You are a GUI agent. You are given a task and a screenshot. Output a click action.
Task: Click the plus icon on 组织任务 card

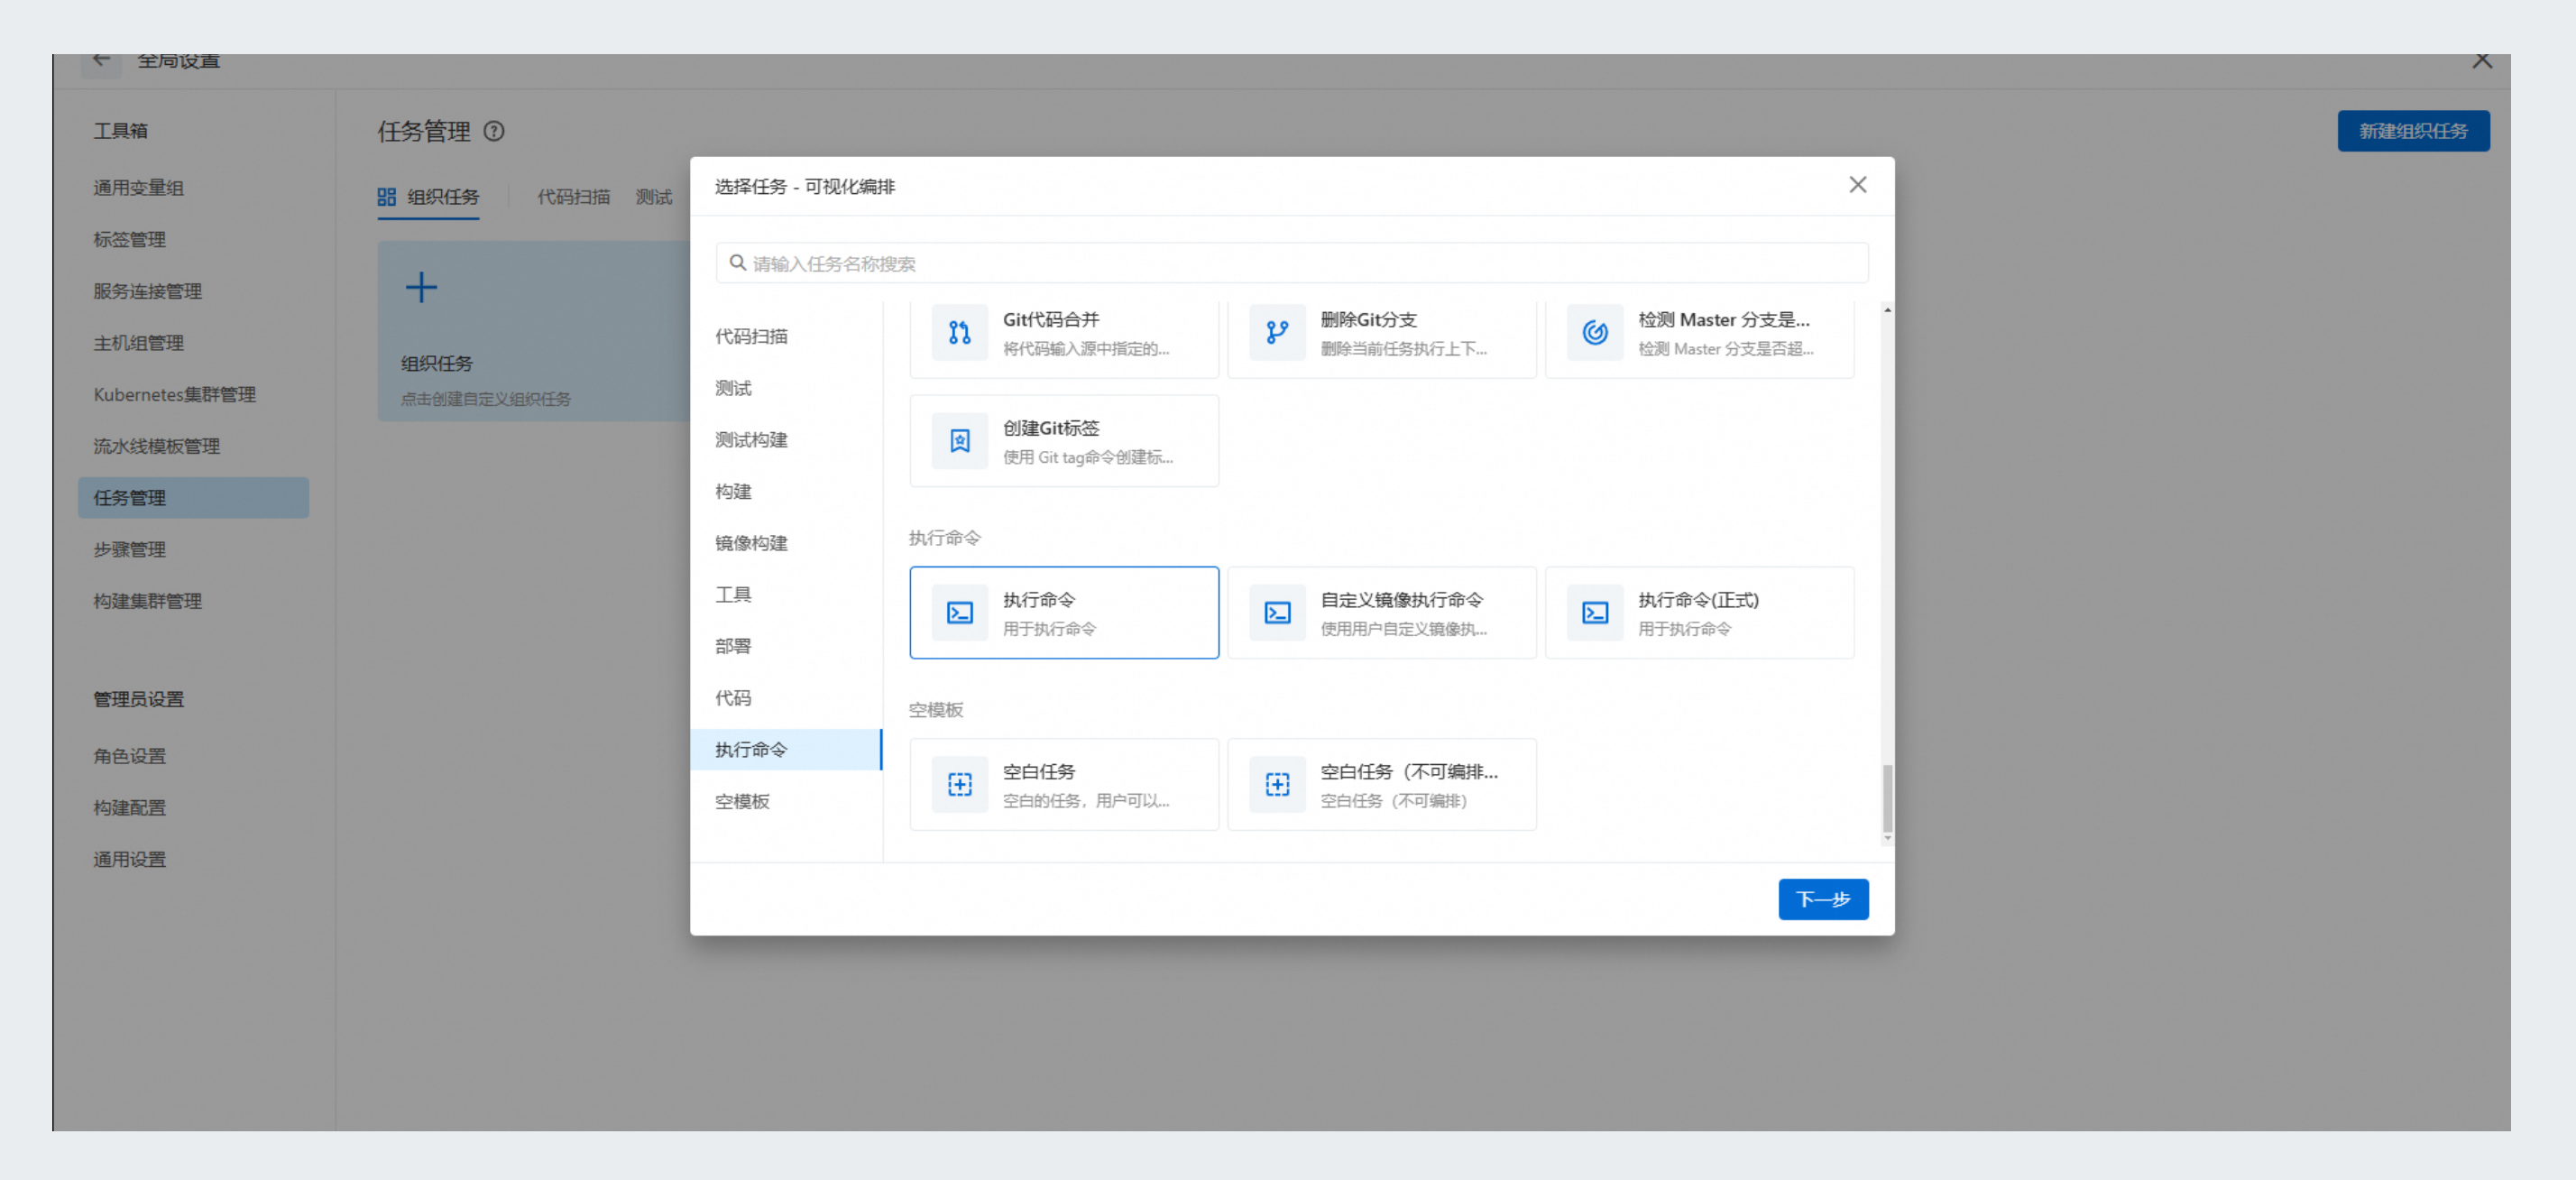coord(421,288)
